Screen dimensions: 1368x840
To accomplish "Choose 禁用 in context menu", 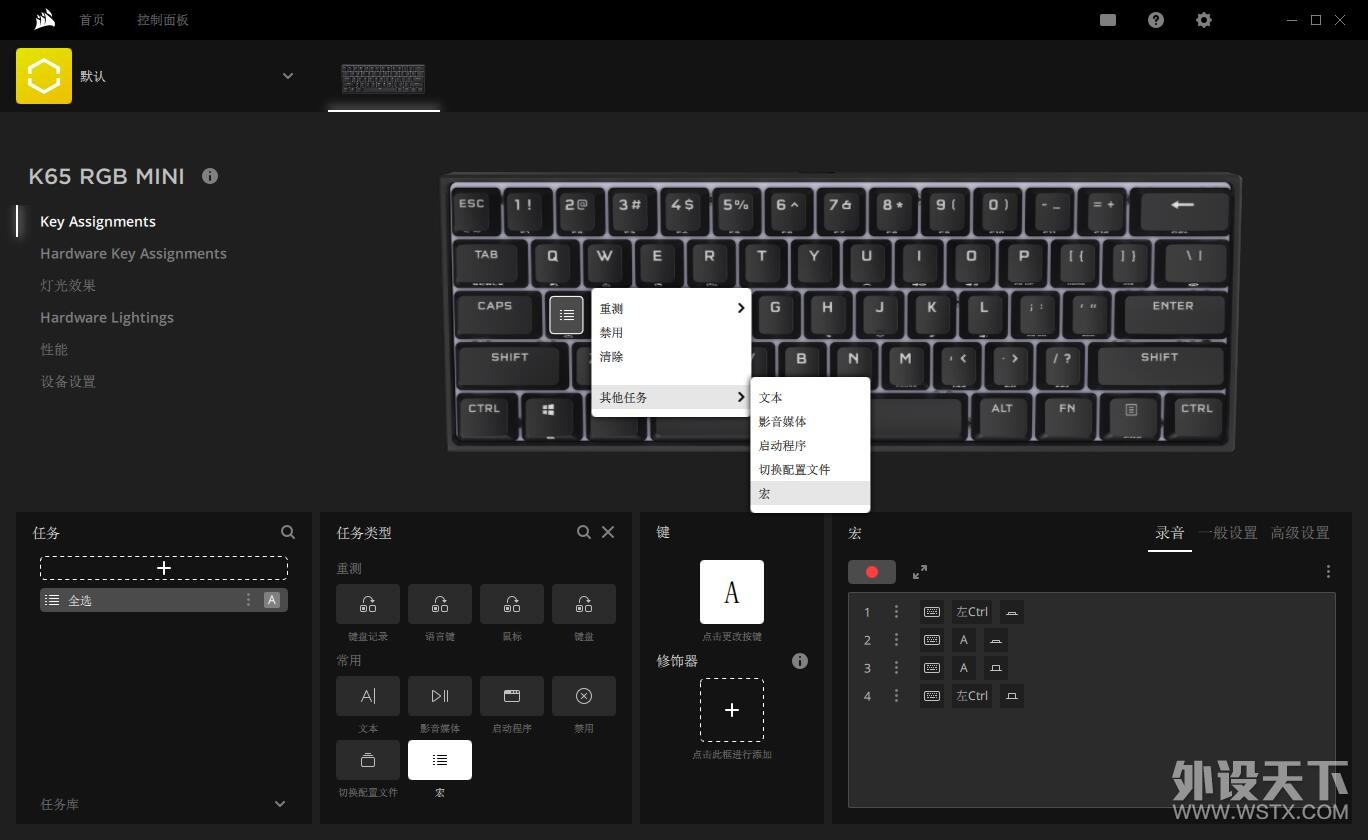I will pyautogui.click(x=672, y=332).
